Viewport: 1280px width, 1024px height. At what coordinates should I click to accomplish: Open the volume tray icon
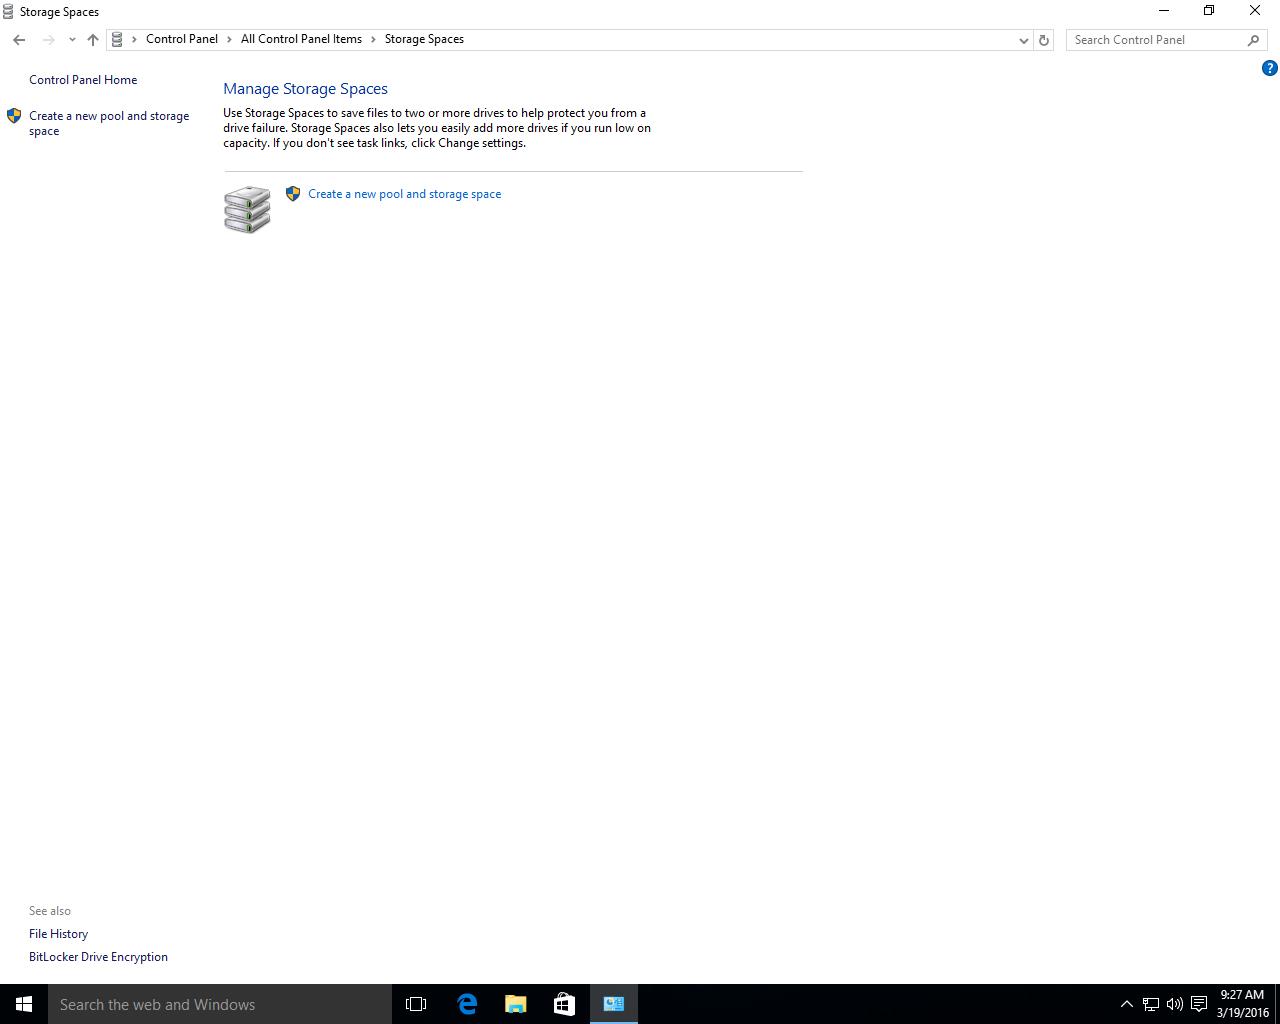click(x=1175, y=1004)
